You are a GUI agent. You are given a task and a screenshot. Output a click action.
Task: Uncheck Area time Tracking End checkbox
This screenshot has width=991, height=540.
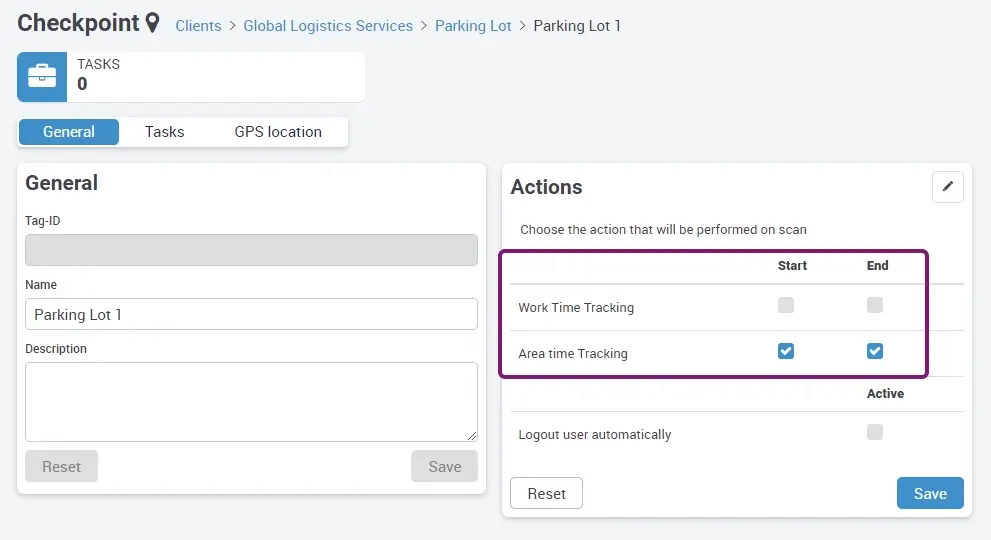coord(875,351)
